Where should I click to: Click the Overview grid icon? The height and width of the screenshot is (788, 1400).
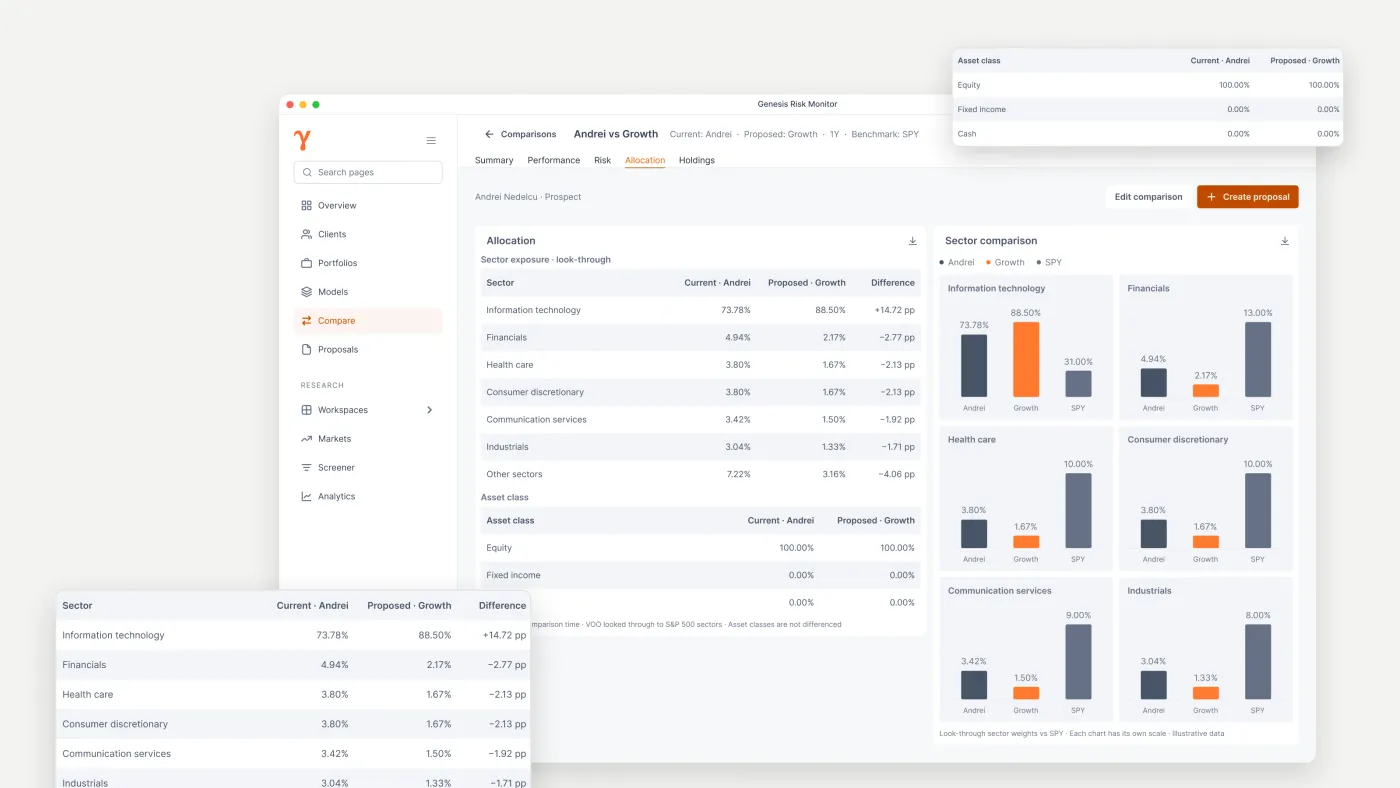click(306, 205)
